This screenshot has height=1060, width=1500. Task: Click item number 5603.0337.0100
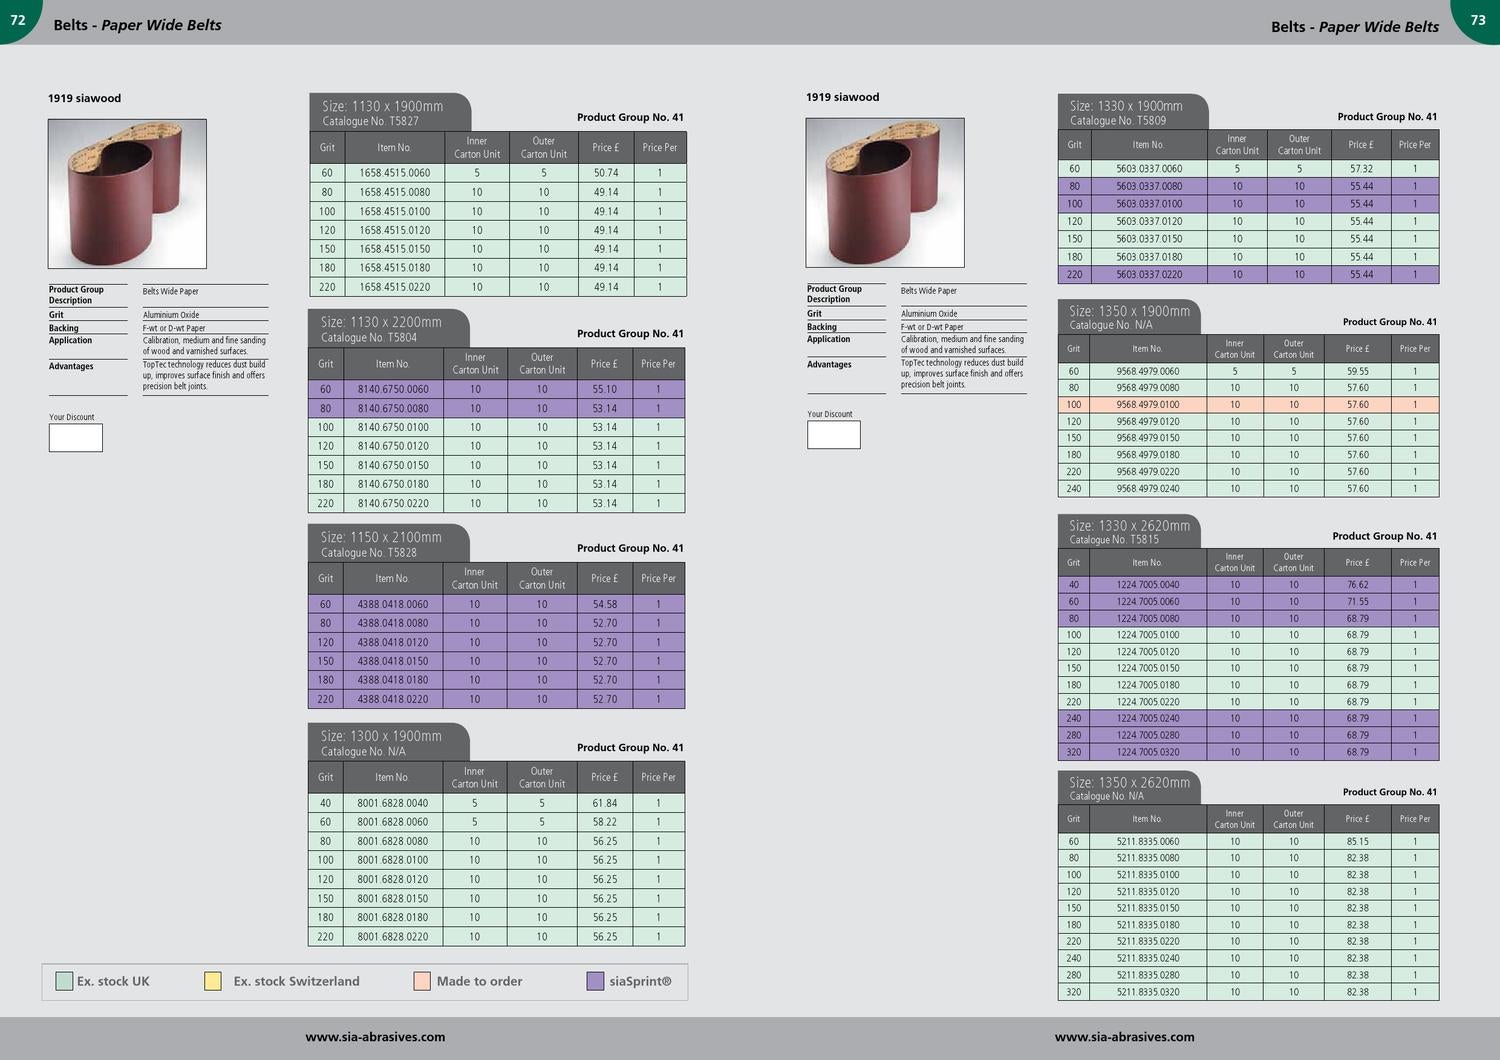coord(1149,204)
